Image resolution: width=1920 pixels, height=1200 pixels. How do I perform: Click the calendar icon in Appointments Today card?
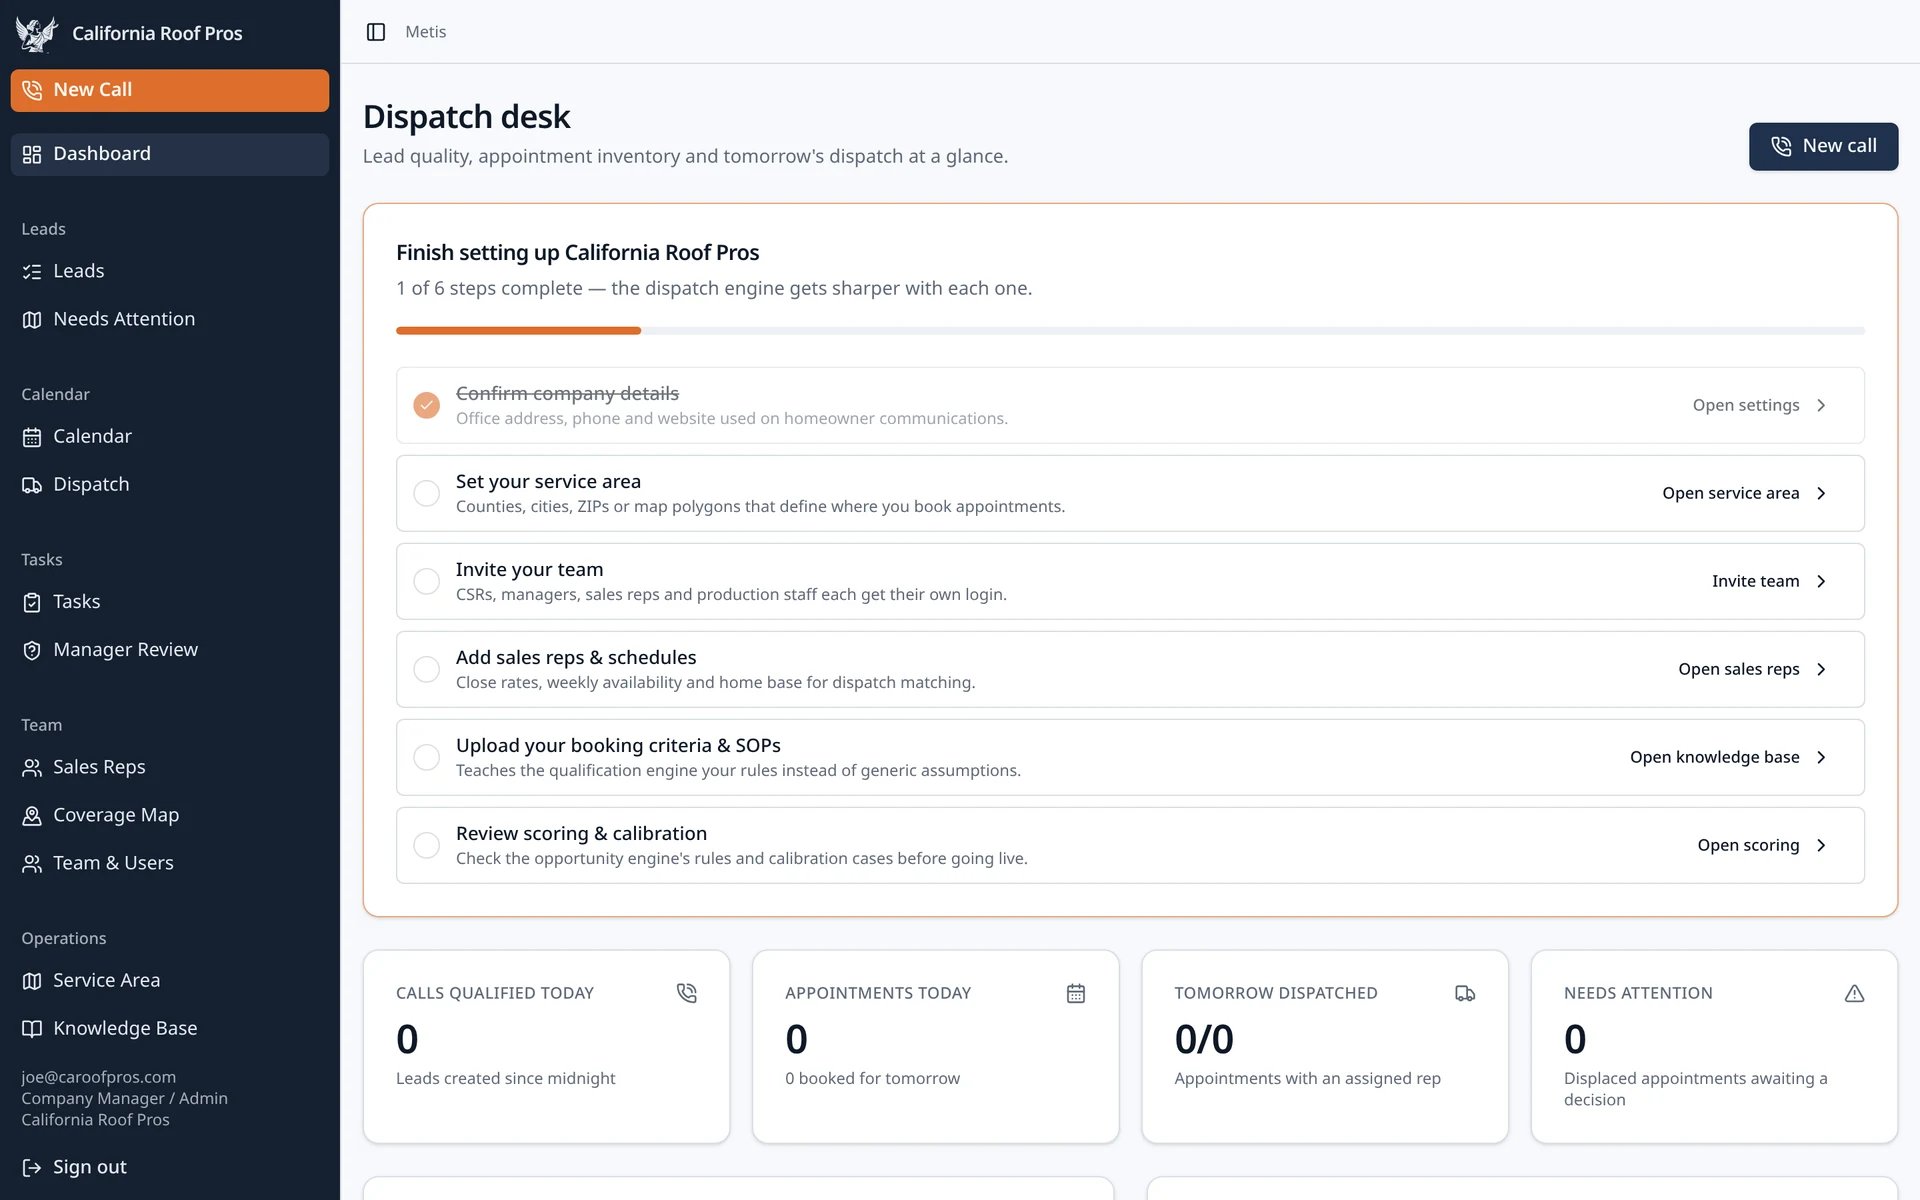coord(1076,993)
